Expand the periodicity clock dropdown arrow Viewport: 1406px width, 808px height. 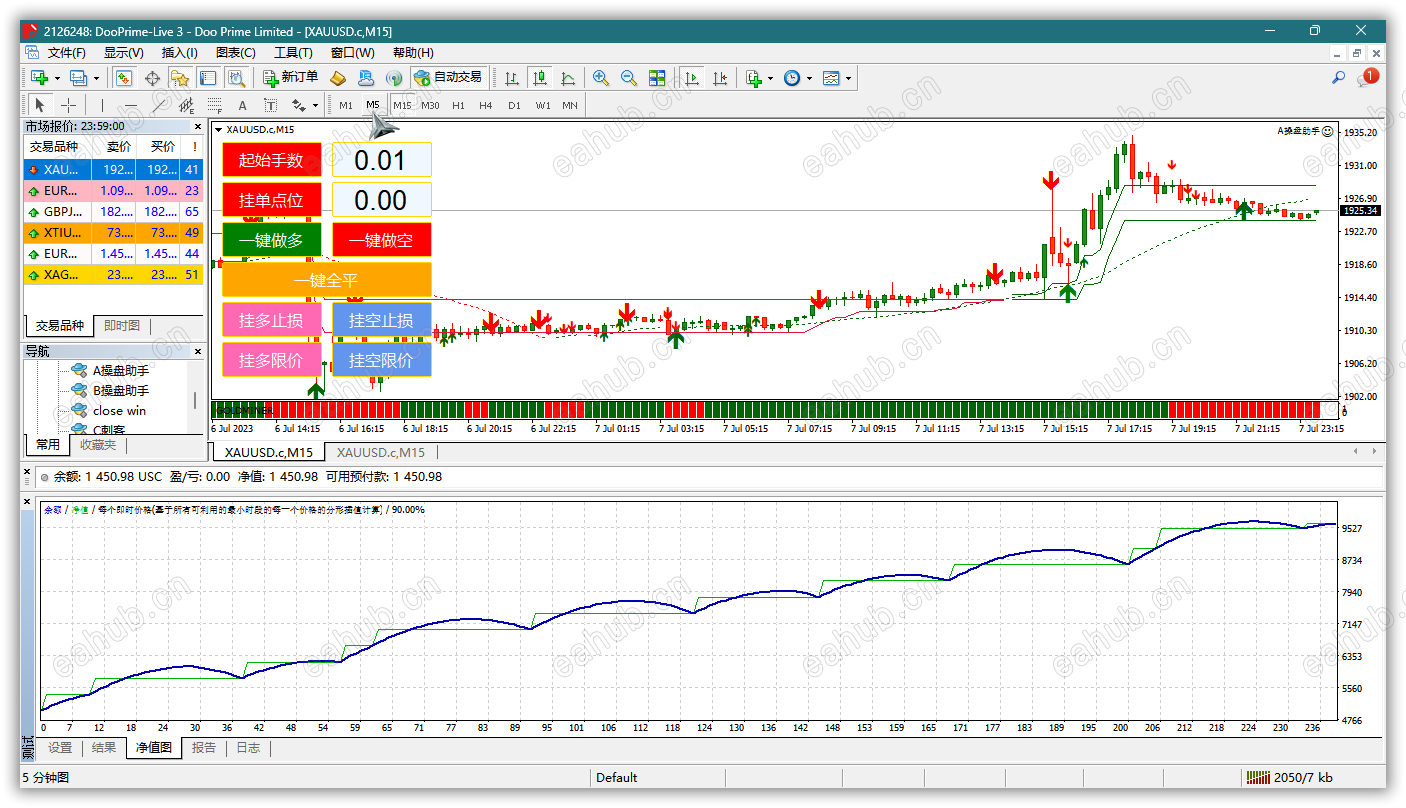point(809,77)
